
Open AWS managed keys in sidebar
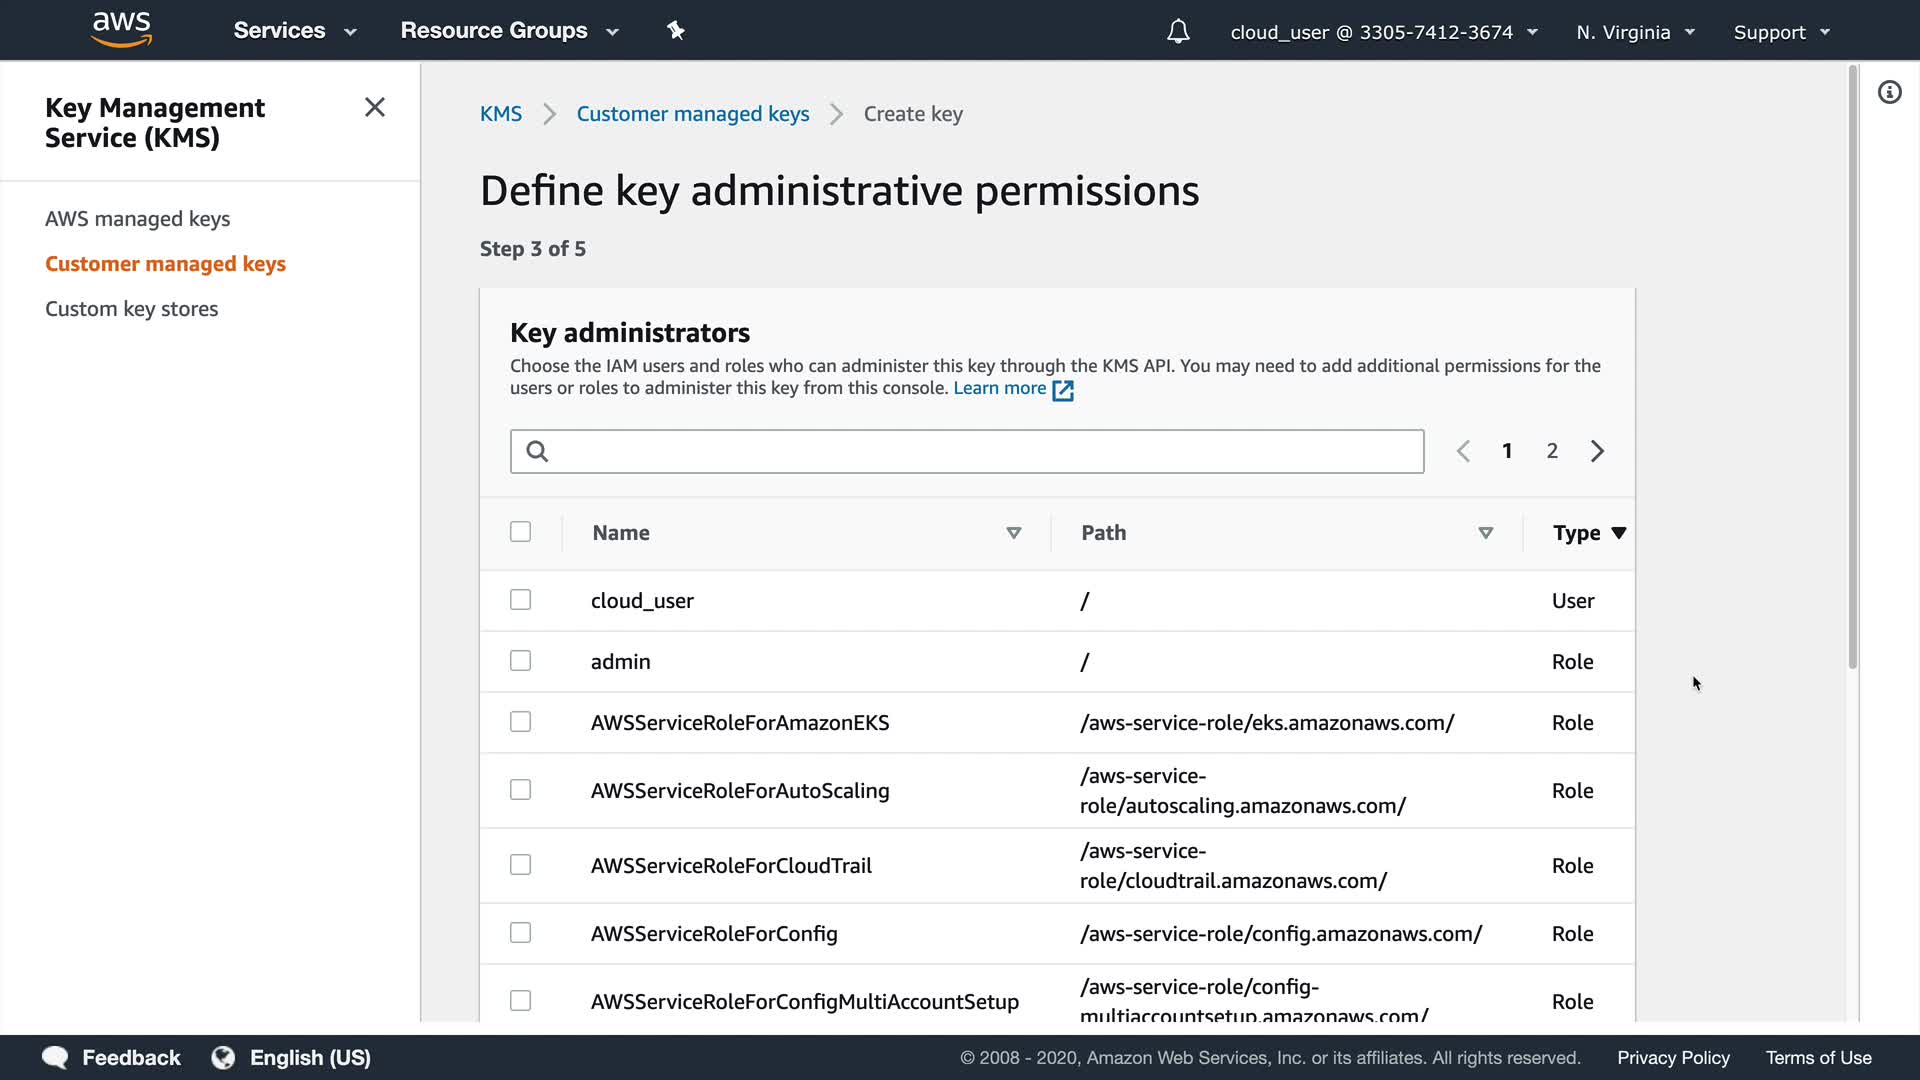point(137,219)
